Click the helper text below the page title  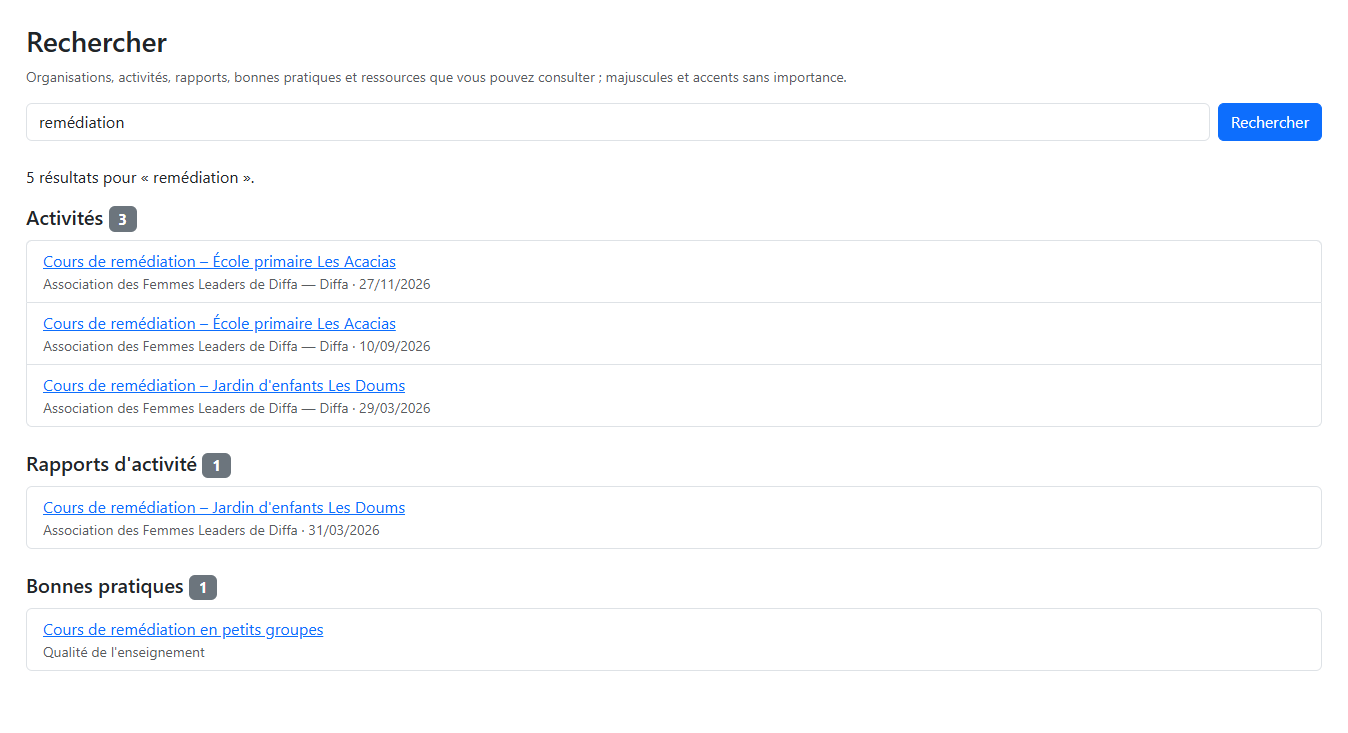point(436,77)
